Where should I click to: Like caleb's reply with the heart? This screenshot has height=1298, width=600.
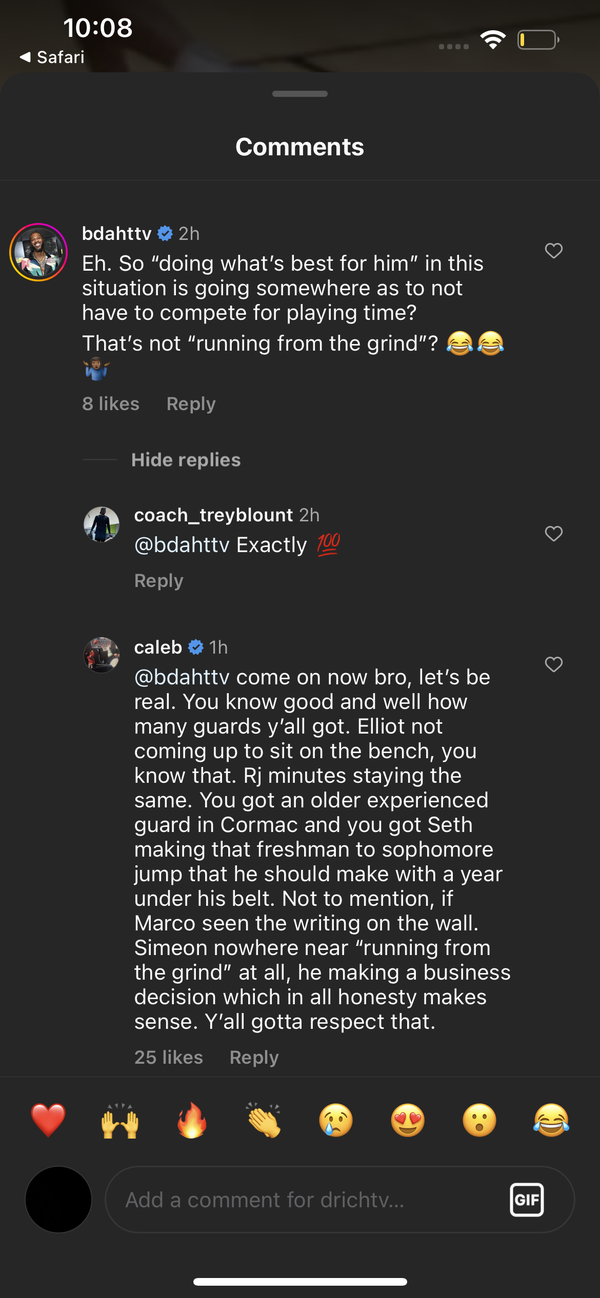553,664
